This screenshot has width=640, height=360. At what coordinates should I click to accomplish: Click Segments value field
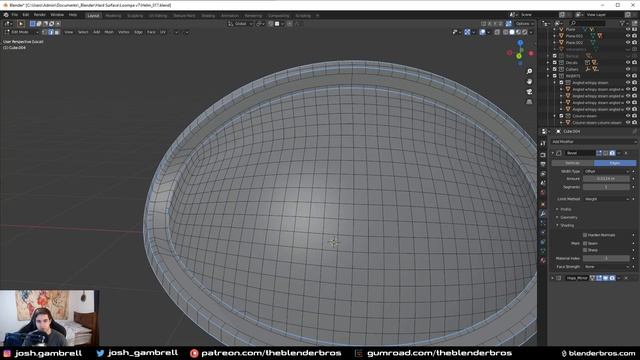606,187
